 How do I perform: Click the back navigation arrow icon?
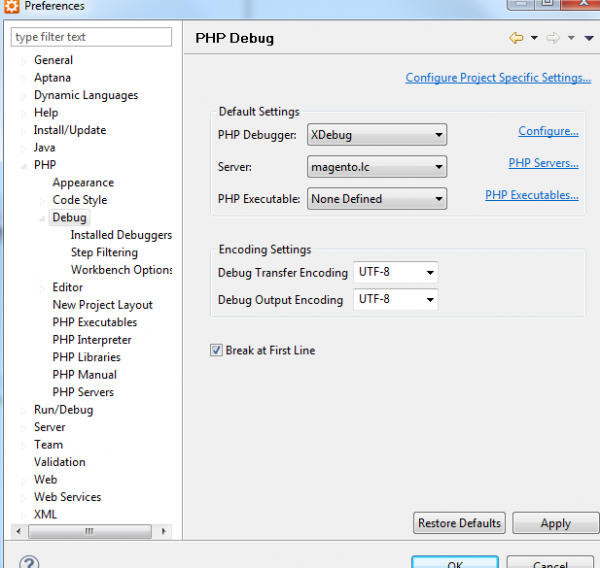516,38
